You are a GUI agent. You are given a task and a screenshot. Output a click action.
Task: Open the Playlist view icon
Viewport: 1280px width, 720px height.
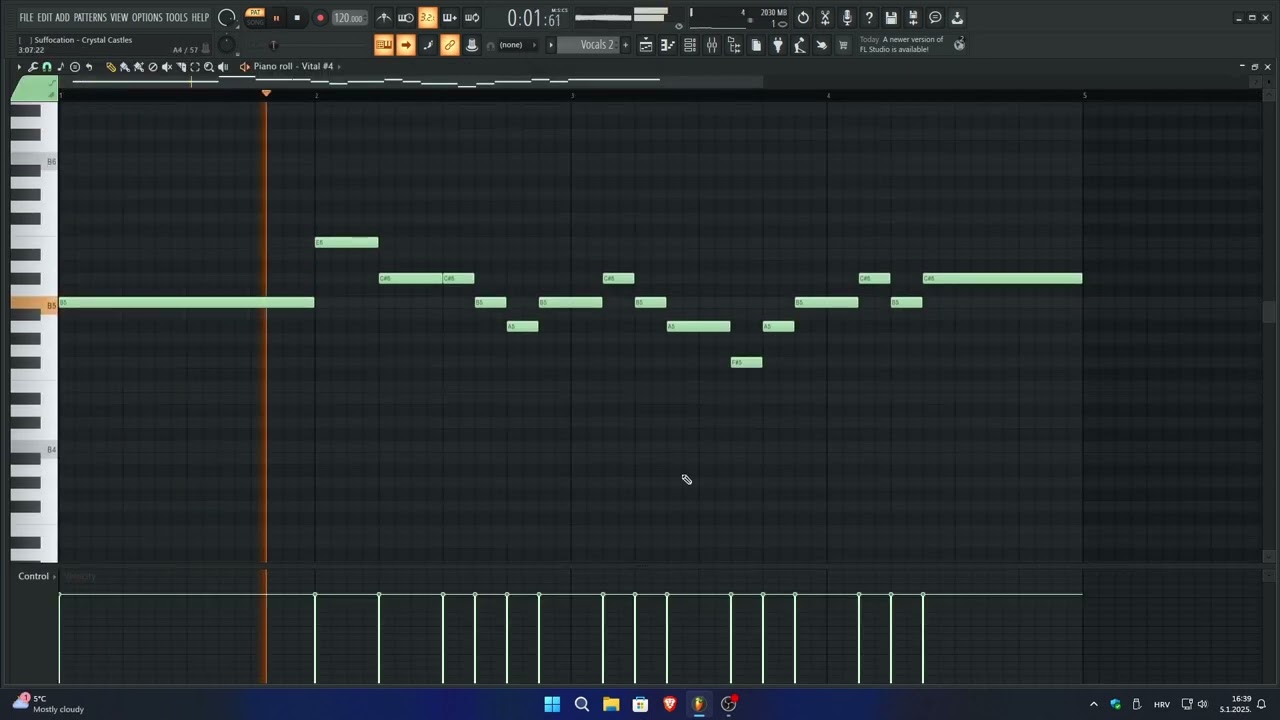click(x=646, y=45)
